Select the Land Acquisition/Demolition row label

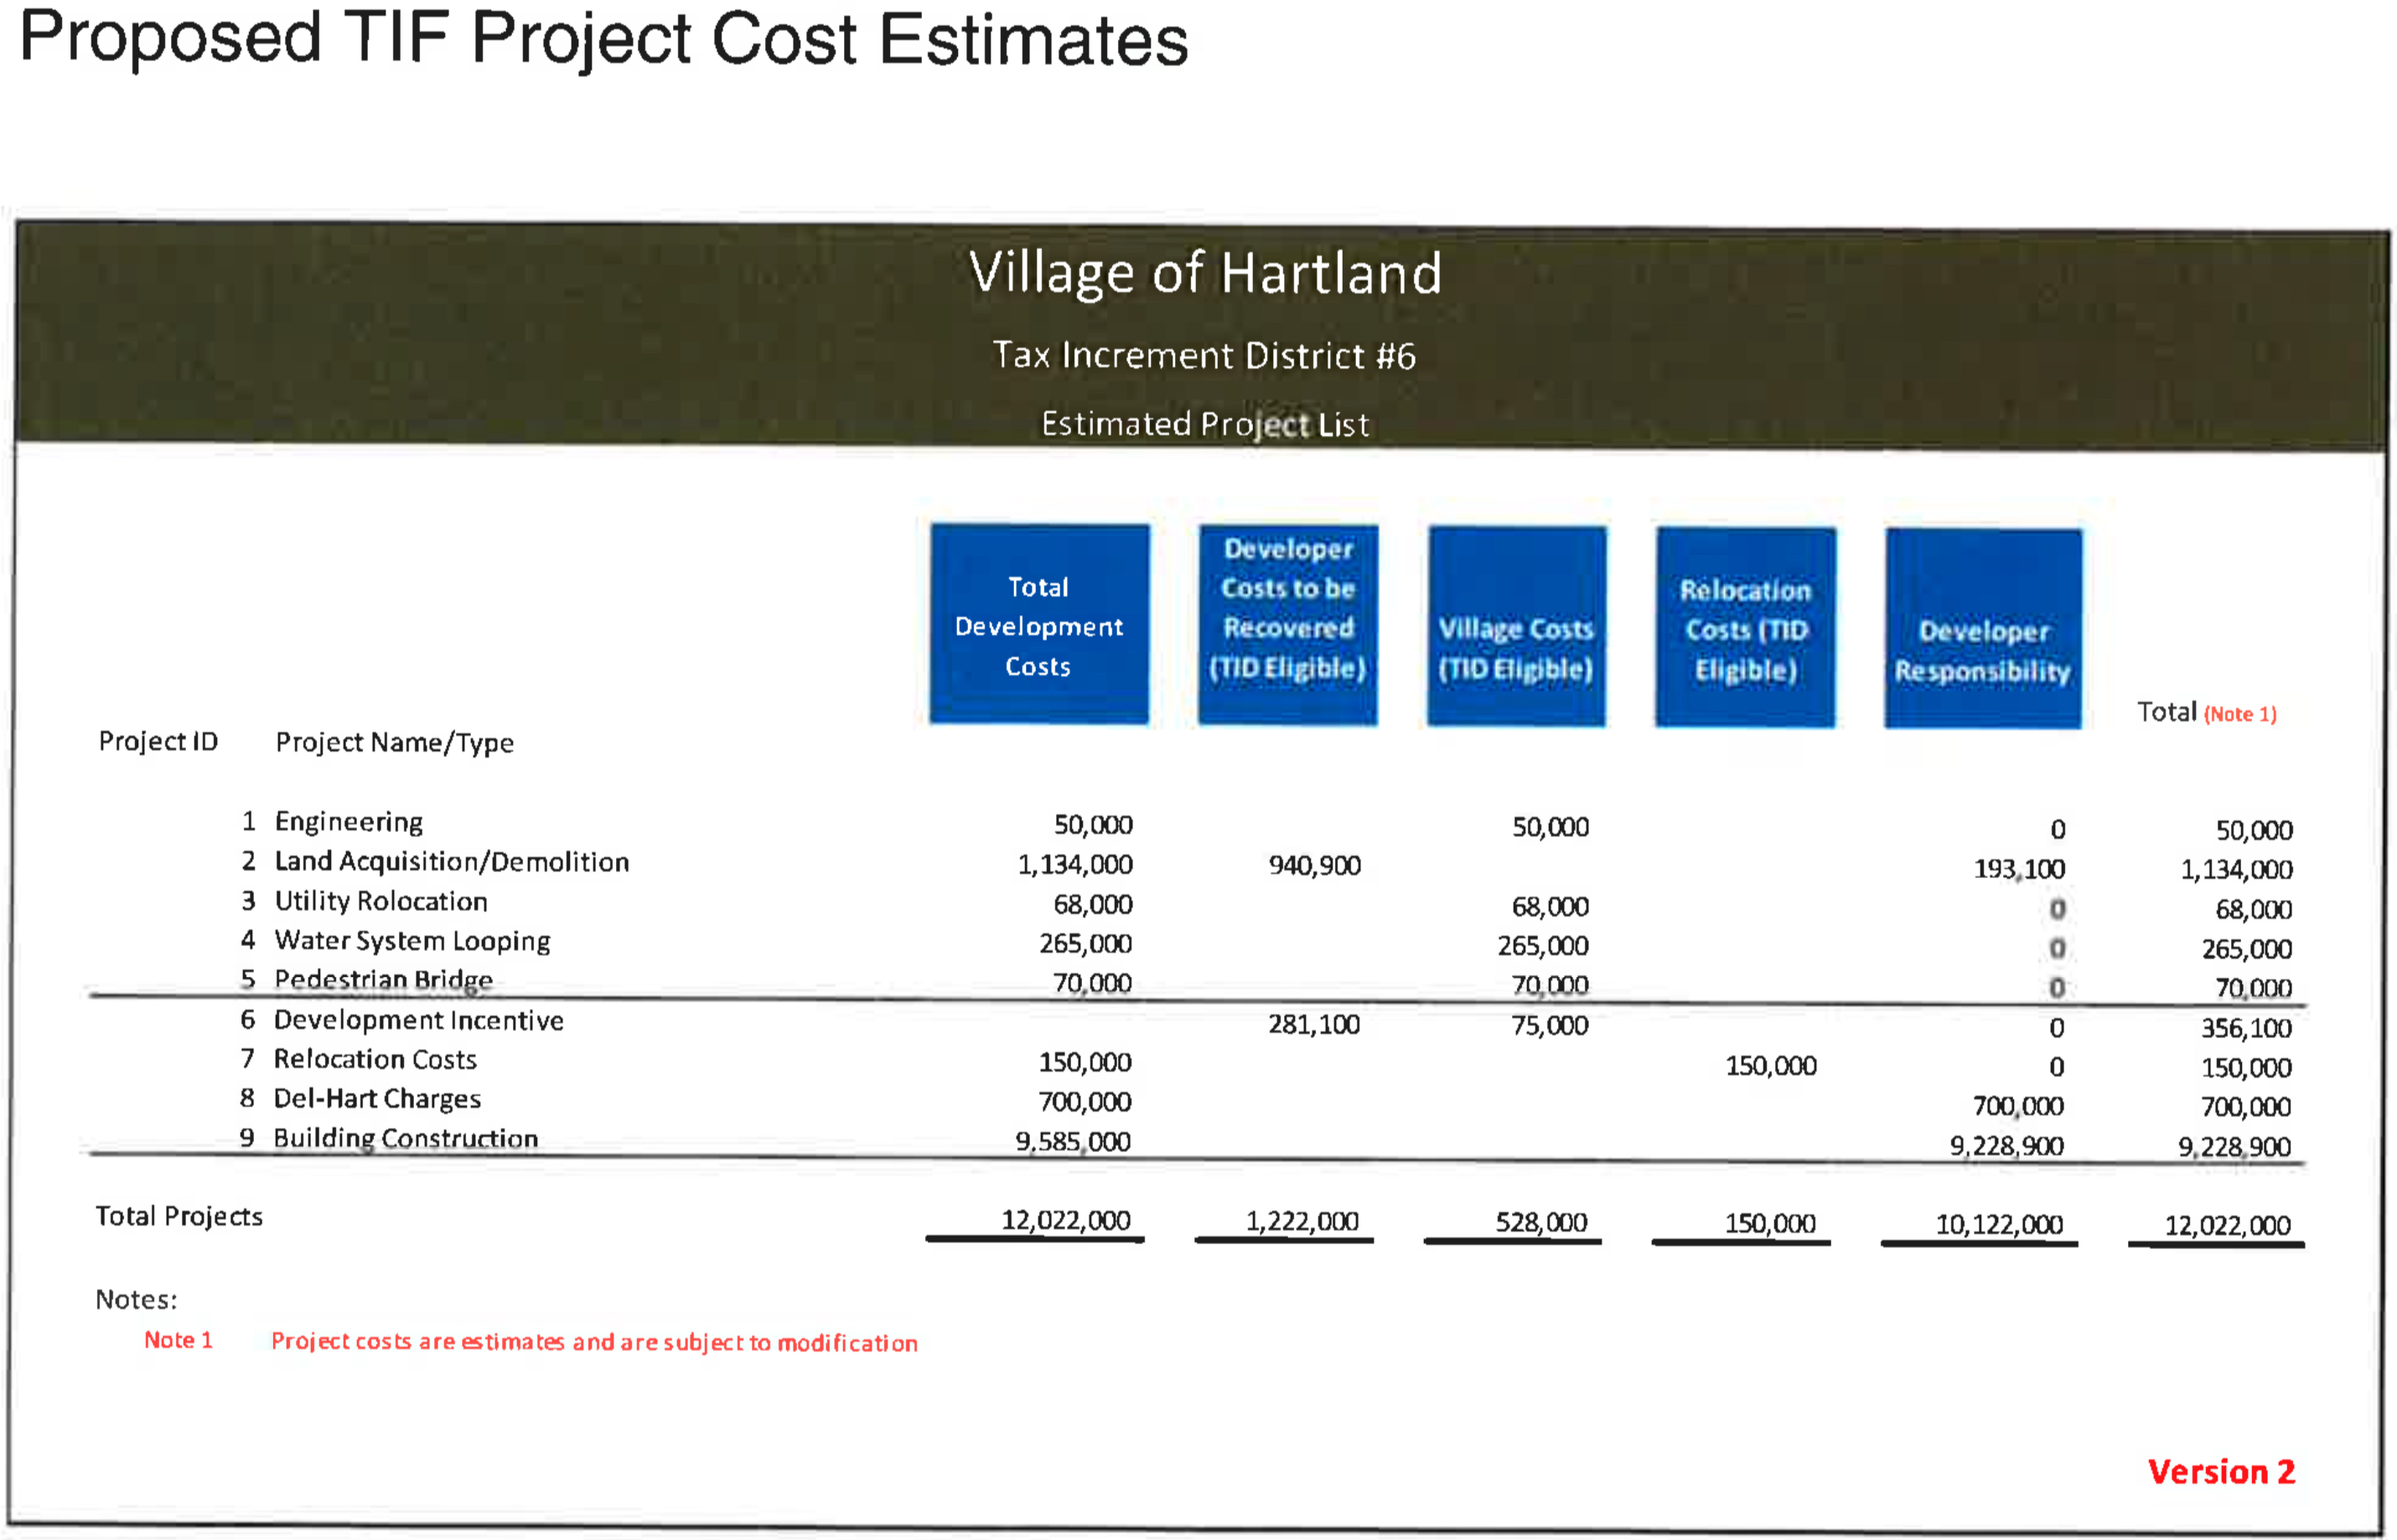452,862
